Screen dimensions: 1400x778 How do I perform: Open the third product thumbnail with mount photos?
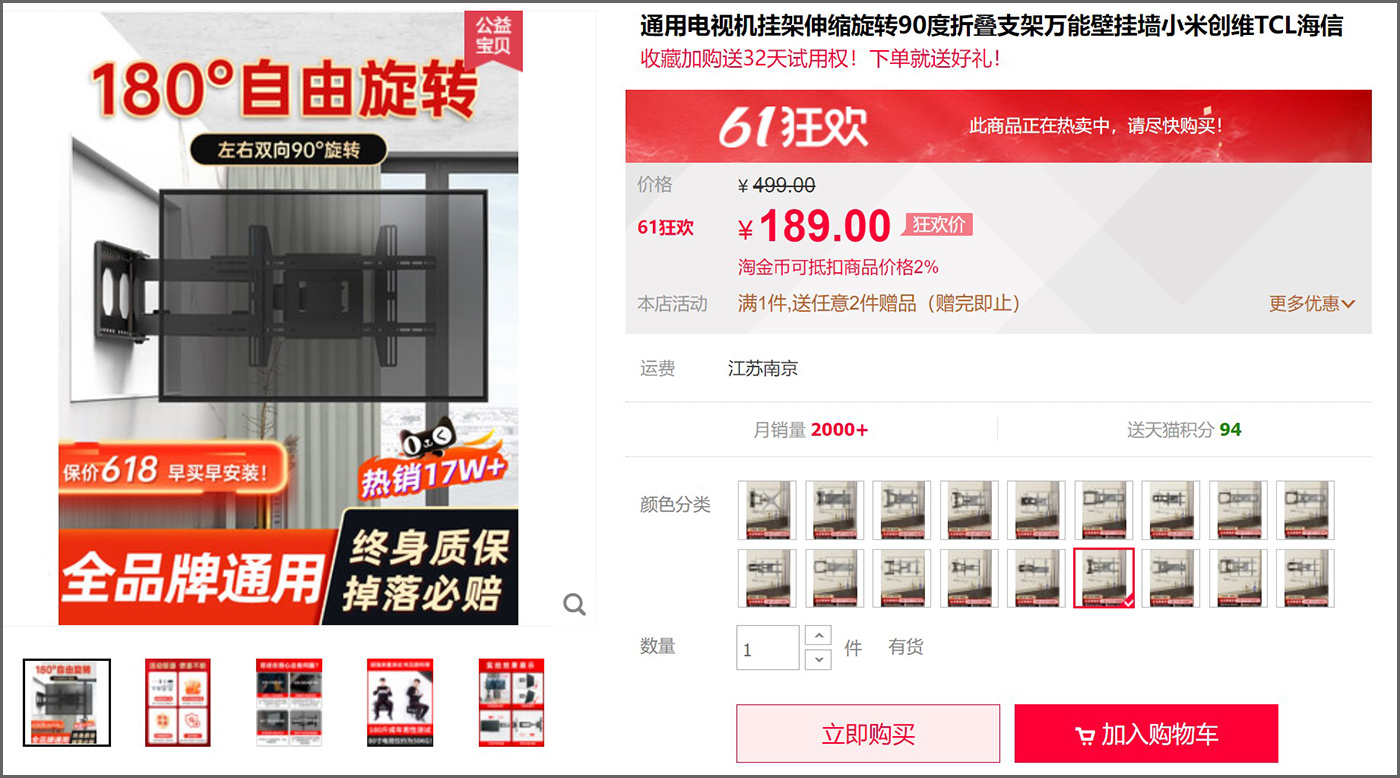point(289,702)
